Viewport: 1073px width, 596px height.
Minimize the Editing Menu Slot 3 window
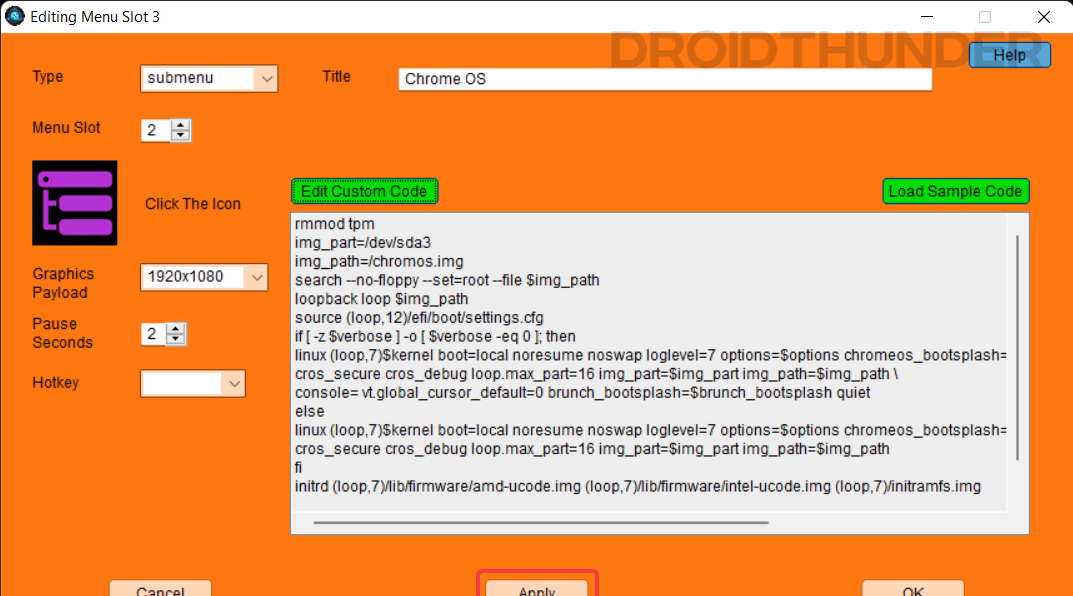point(927,16)
